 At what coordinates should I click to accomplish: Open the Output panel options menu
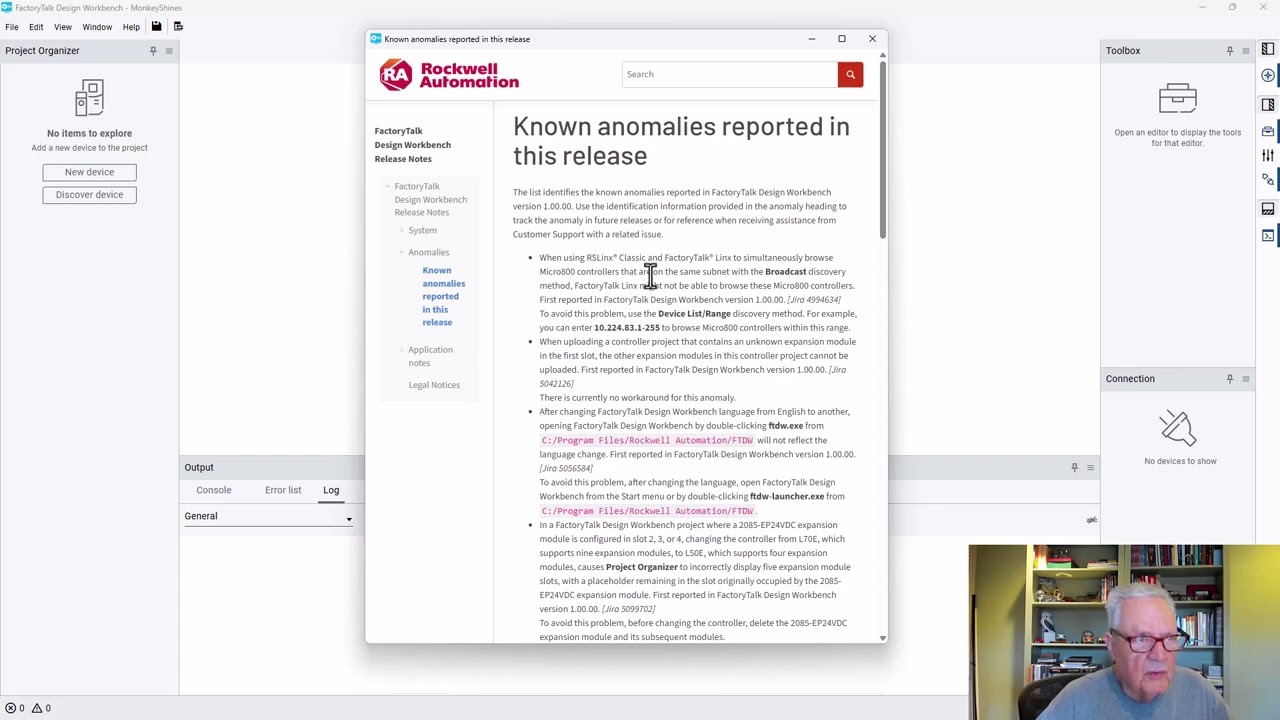click(x=1090, y=467)
